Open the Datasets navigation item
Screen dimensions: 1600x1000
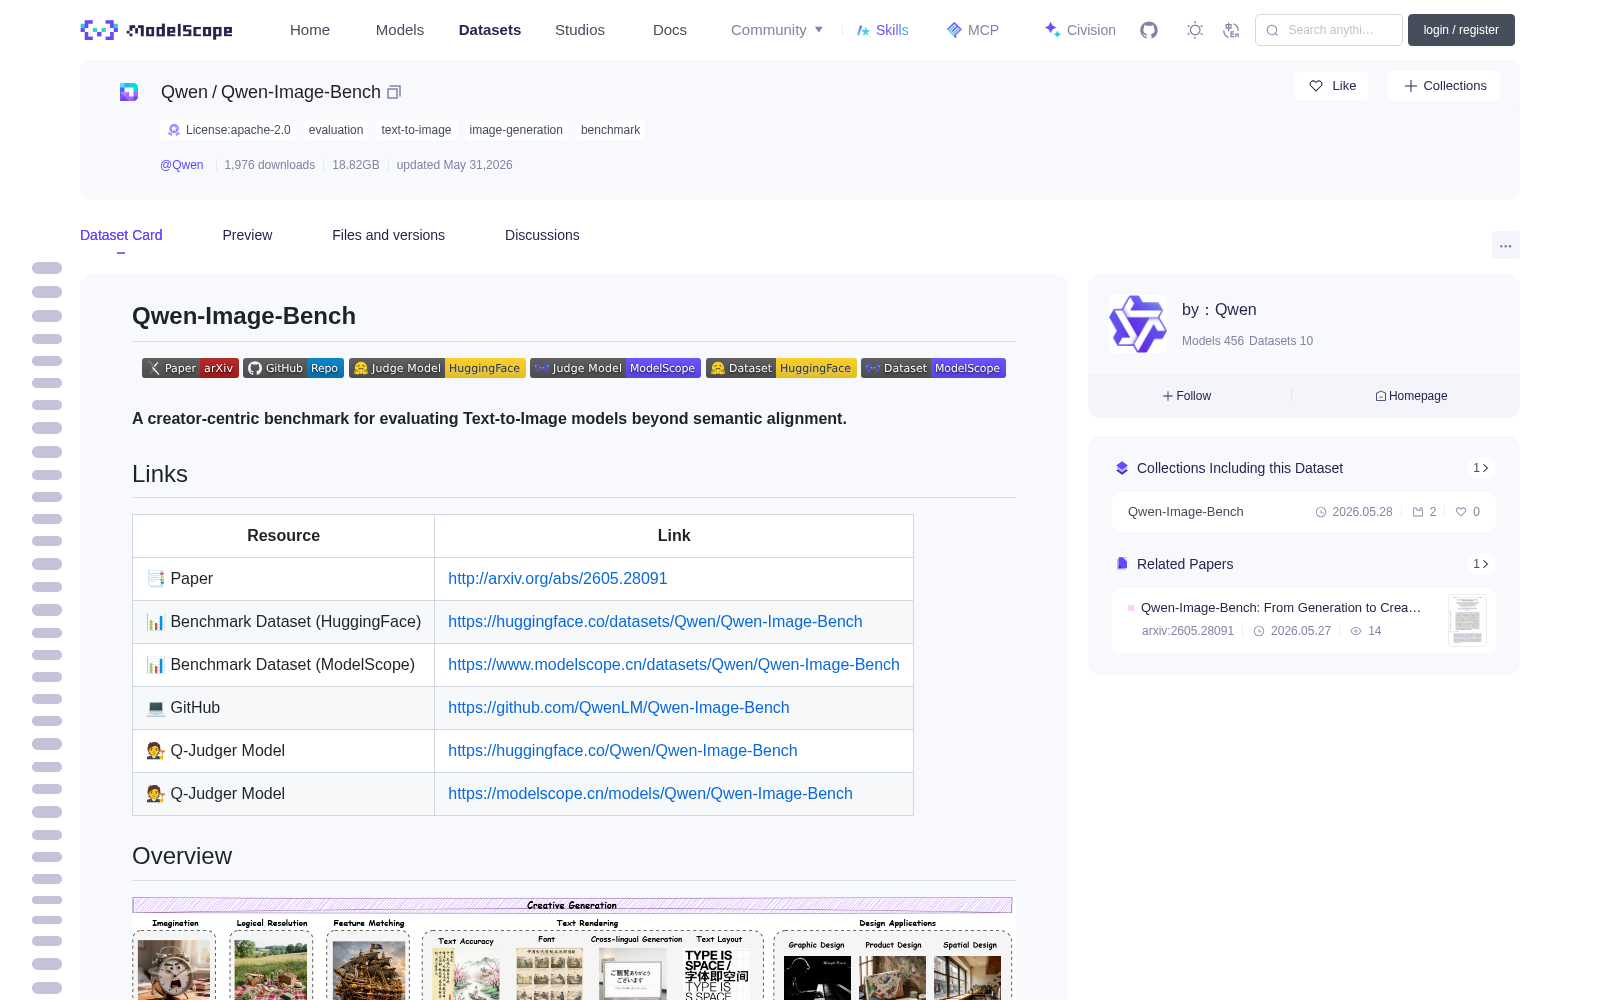tap(490, 30)
